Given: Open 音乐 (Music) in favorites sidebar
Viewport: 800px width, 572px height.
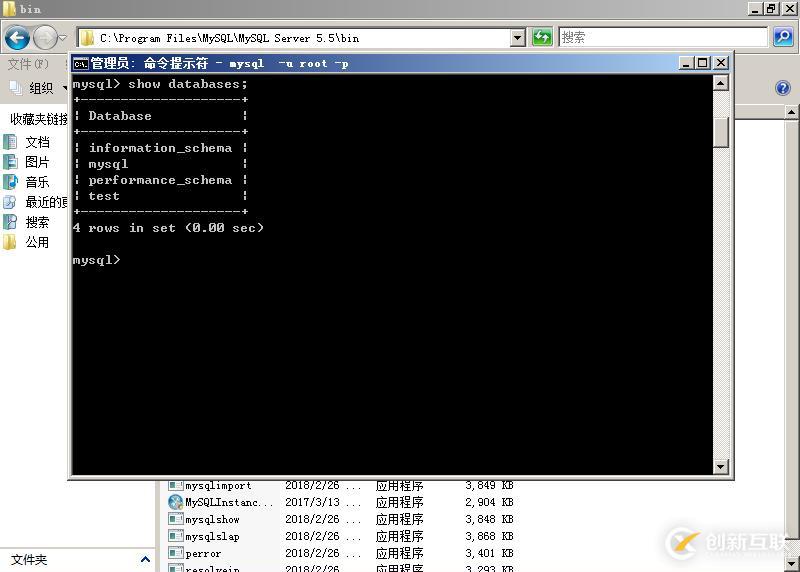Looking at the screenshot, I should [x=37, y=182].
